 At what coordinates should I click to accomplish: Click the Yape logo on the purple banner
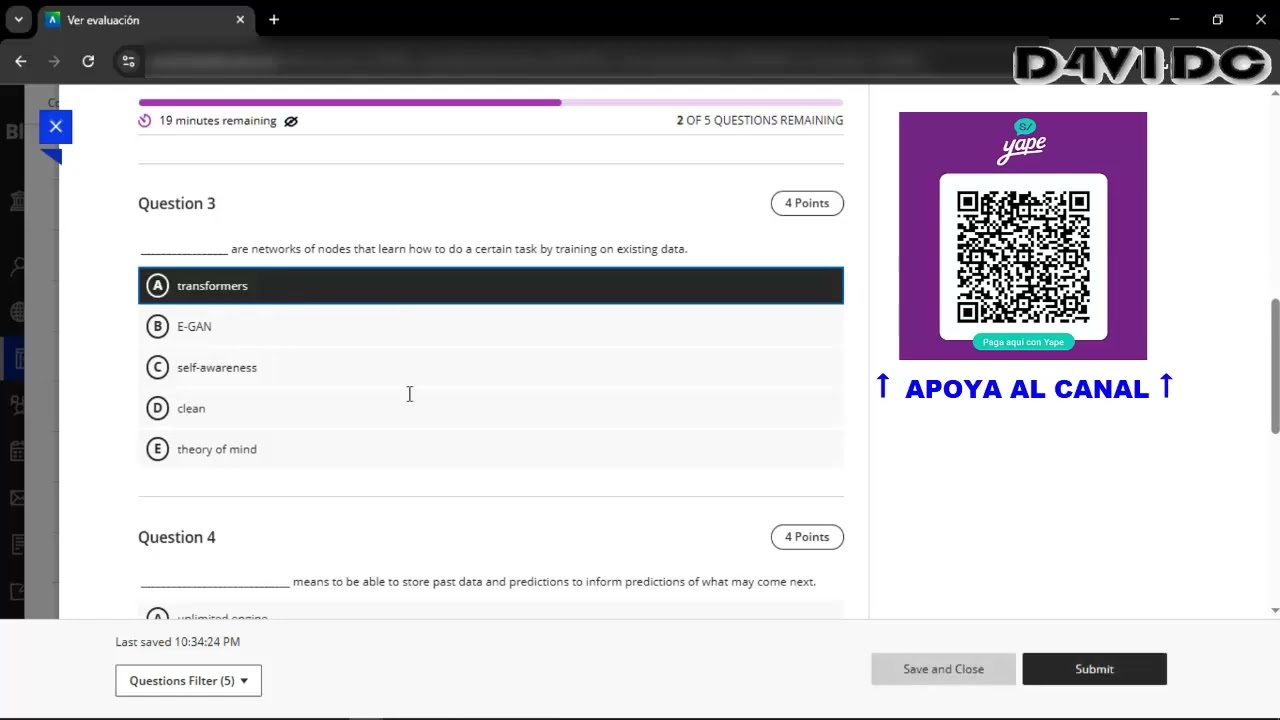click(x=1023, y=141)
